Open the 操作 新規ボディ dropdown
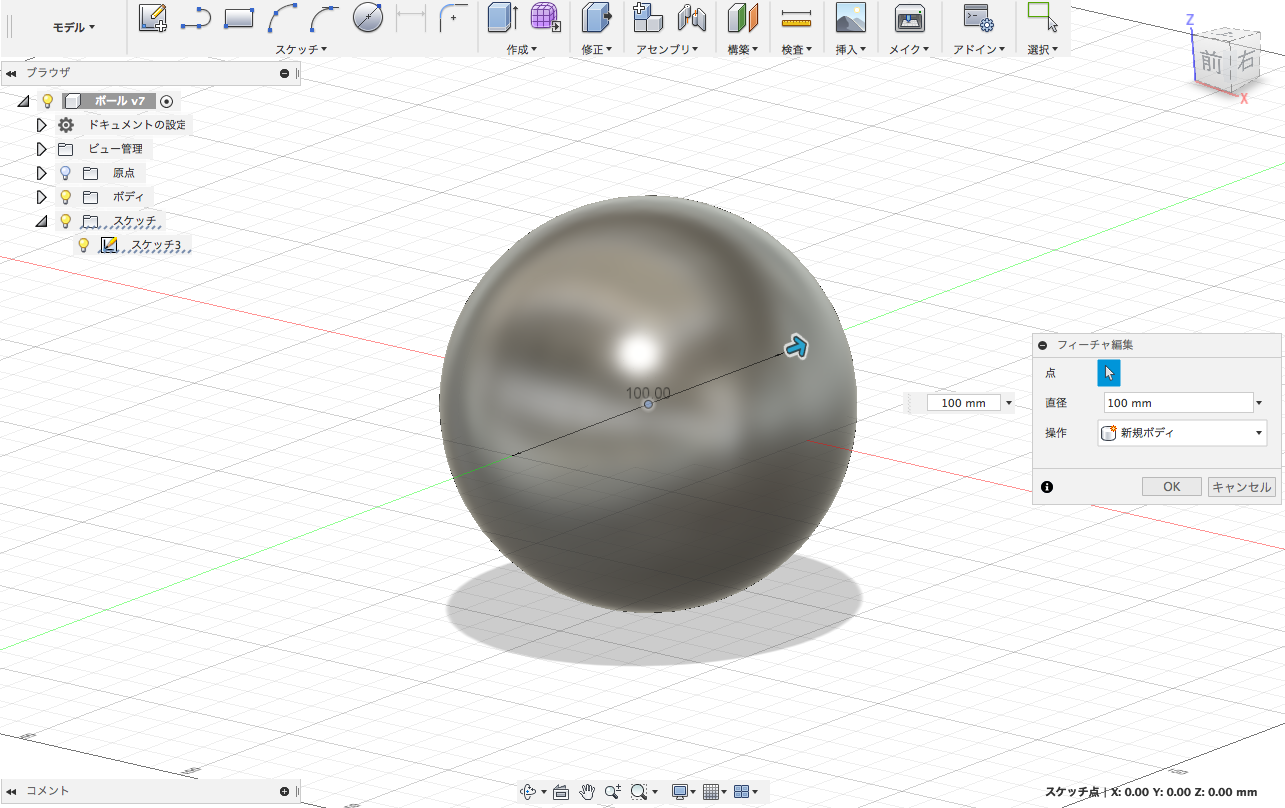Viewport: 1285px width, 808px height. (x=1182, y=433)
